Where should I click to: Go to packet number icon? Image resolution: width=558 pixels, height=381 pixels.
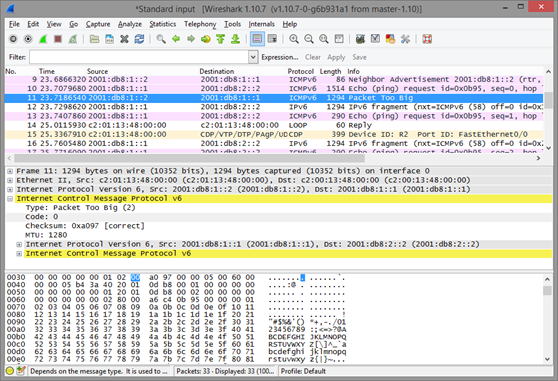pyautogui.click(x=206, y=39)
